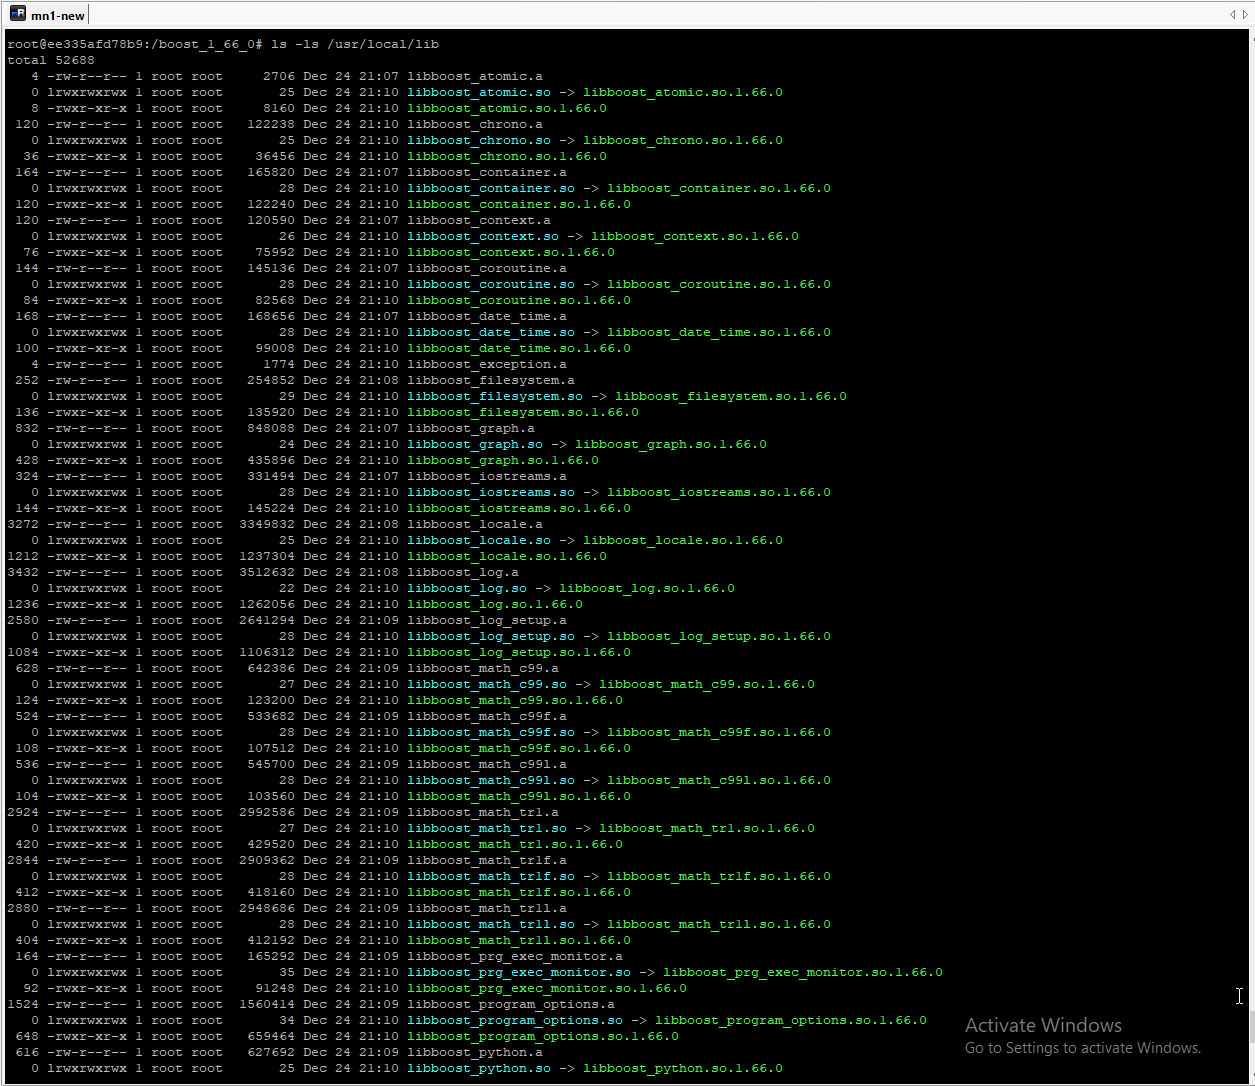Viewport: 1255px width, 1086px height.
Task: Click the file name libboost_prg_exec_monitor.a
Action: click(515, 956)
